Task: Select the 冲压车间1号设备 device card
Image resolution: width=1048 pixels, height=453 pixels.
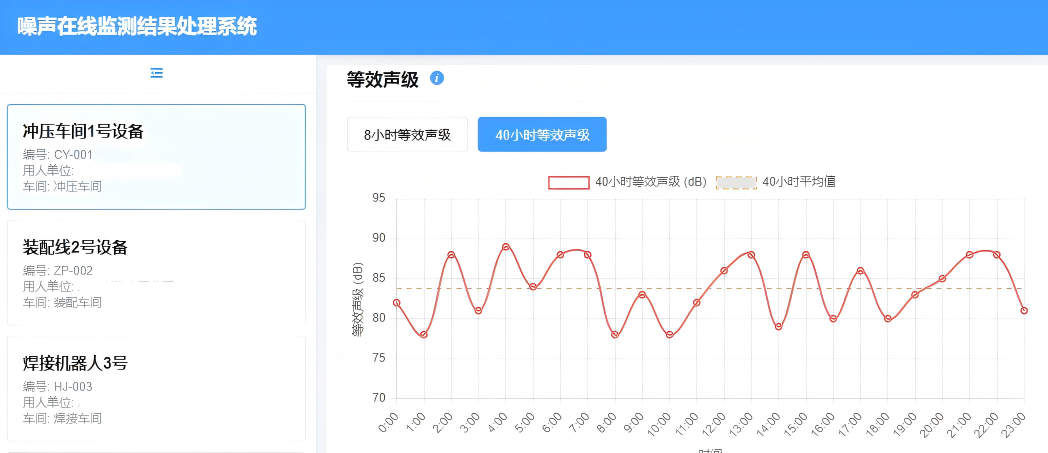Action: pyautogui.click(x=156, y=157)
